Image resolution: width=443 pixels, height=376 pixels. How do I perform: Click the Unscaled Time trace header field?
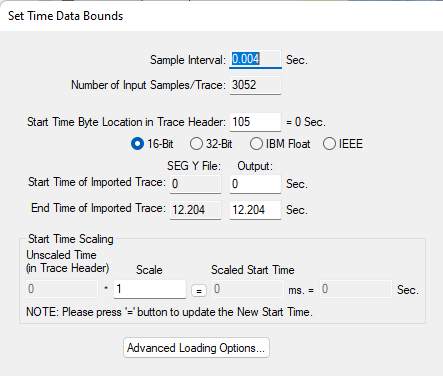62,289
